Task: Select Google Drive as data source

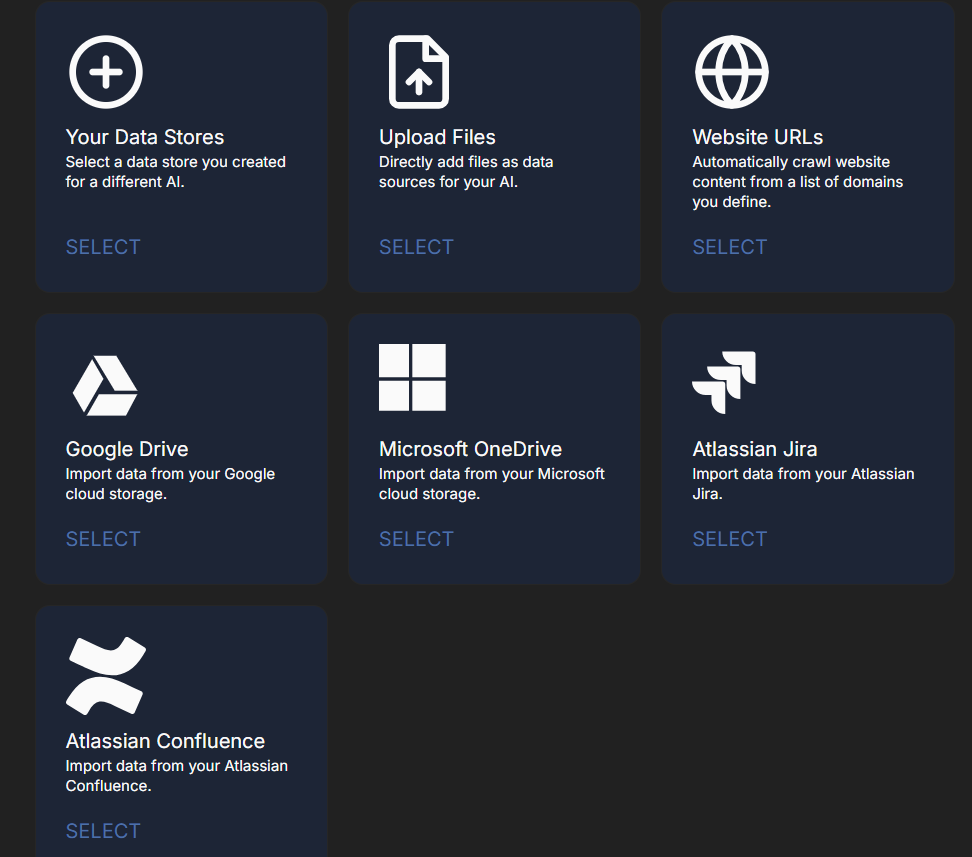Action: point(103,539)
